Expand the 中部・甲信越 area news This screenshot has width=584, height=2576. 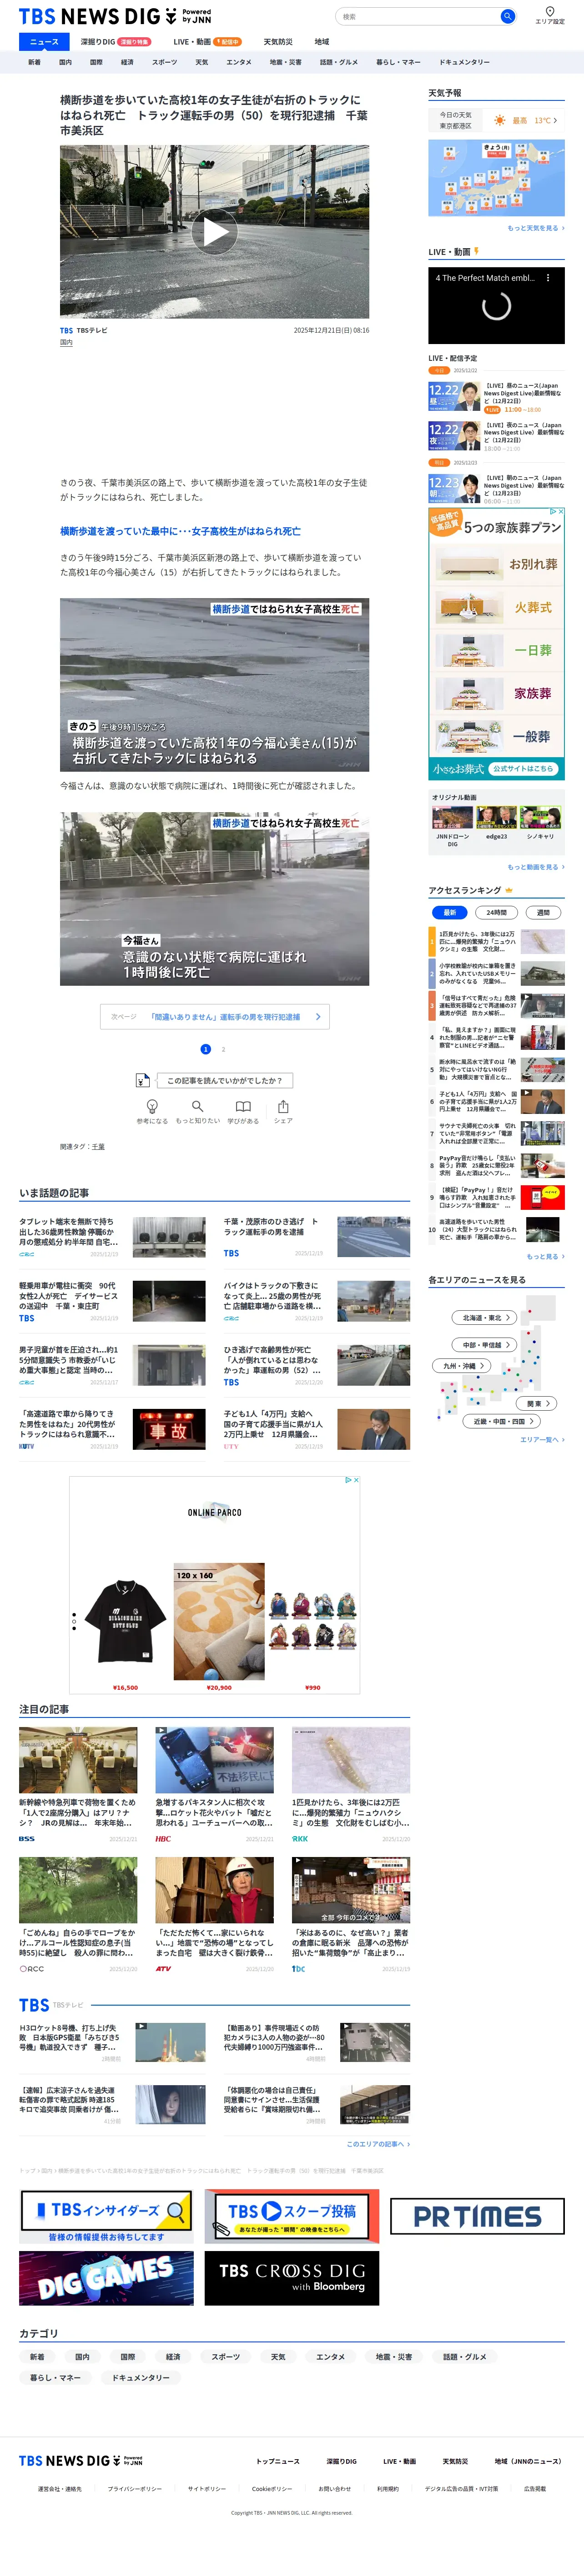click(x=485, y=1345)
